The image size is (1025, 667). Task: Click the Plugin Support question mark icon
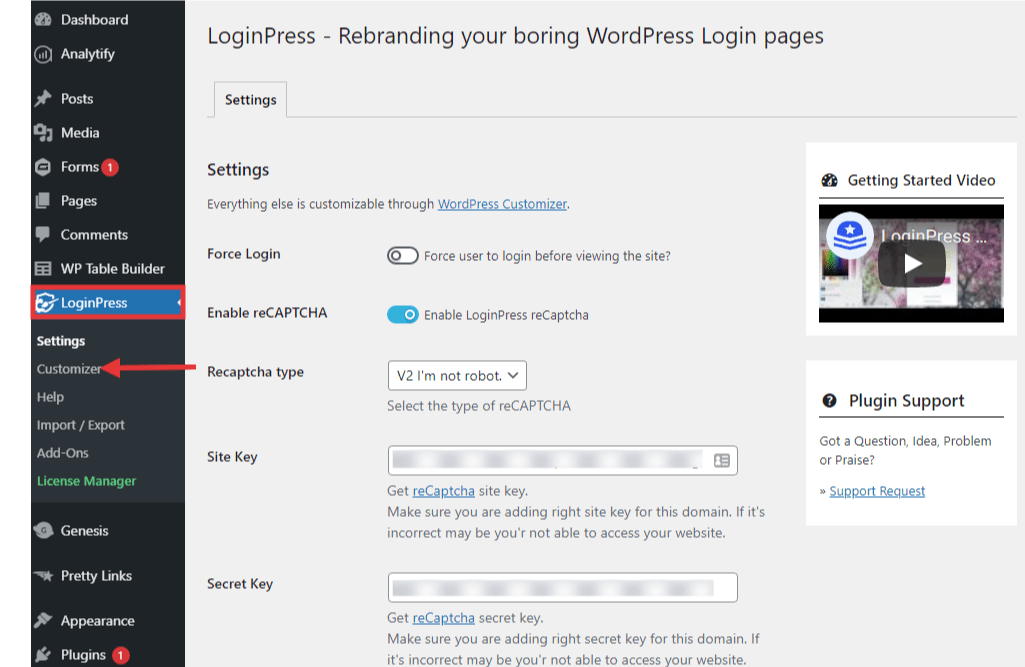829,401
